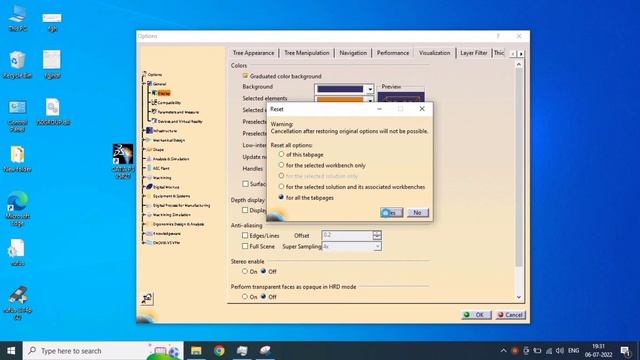Click the Infrastructure category icon
640x360 pixels.
click(149, 131)
